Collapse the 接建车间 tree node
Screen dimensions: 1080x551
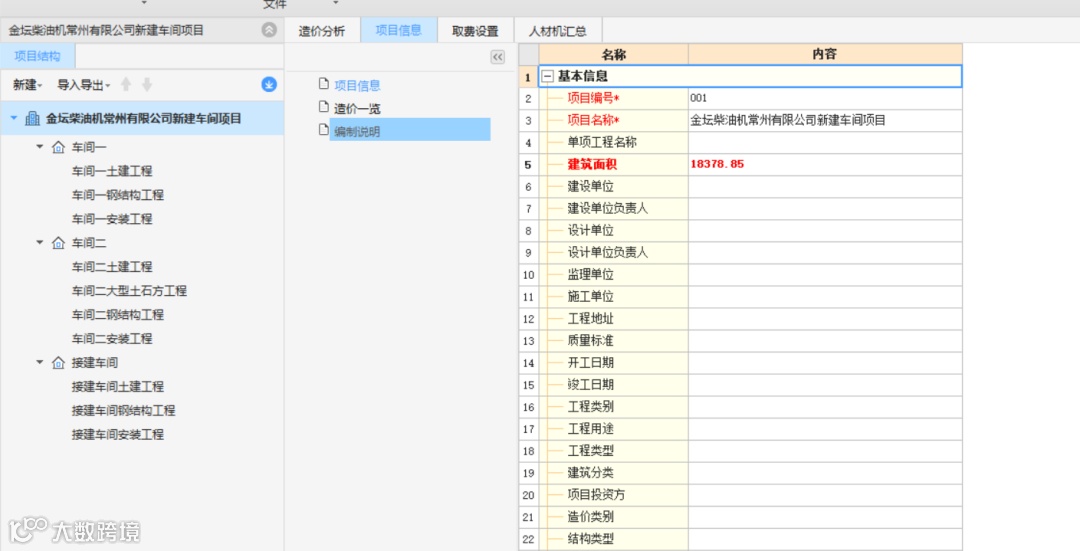(x=40, y=362)
